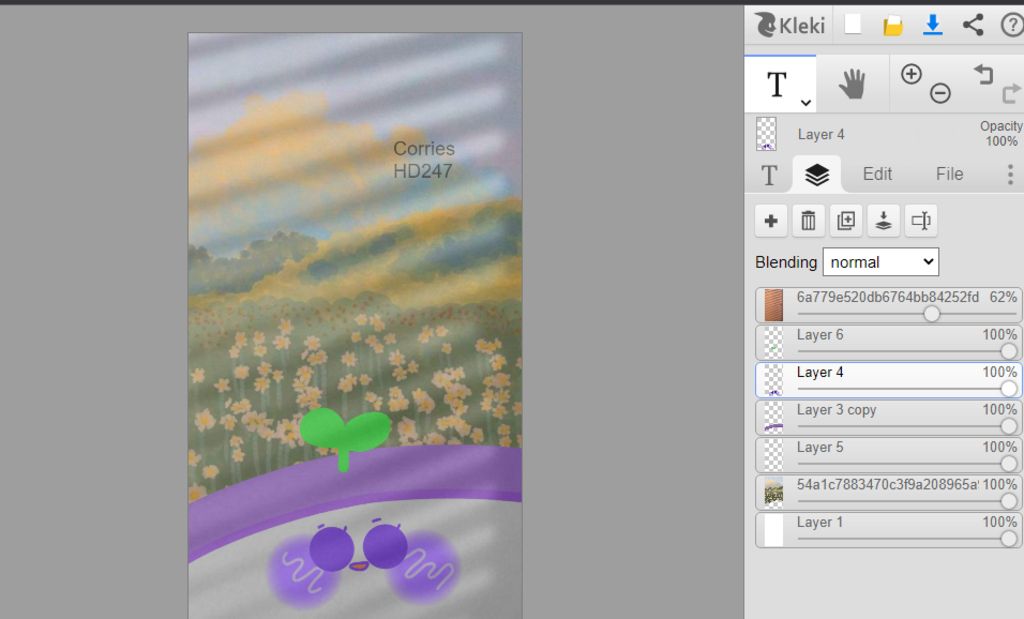Click the "Layer 4" name in header
Viewport: 1024px width, 619px height.
(821, 135)
